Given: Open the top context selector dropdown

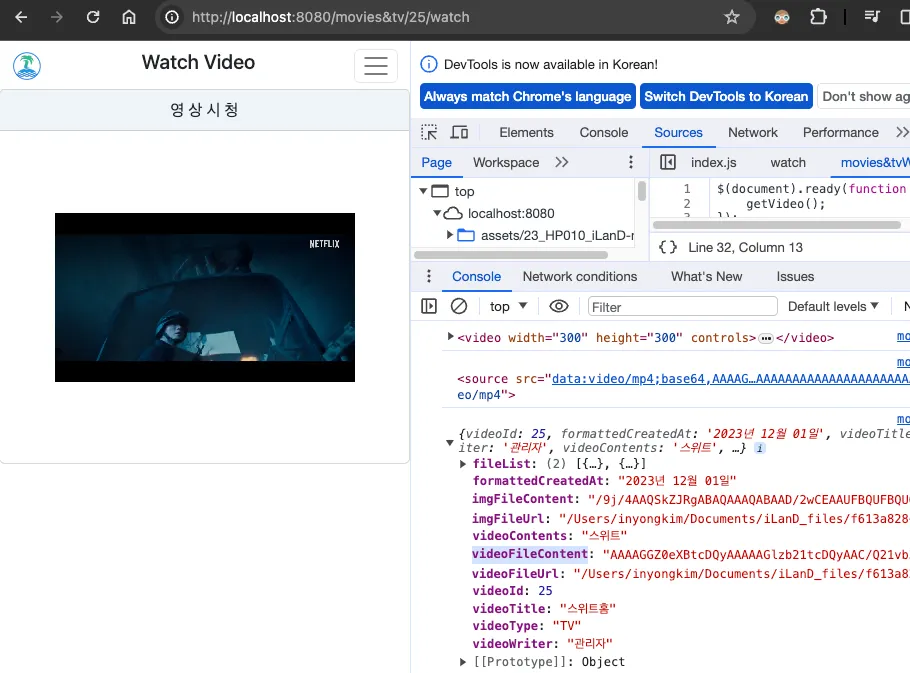Looking at the screenshot, I should [x=508, y=306].
